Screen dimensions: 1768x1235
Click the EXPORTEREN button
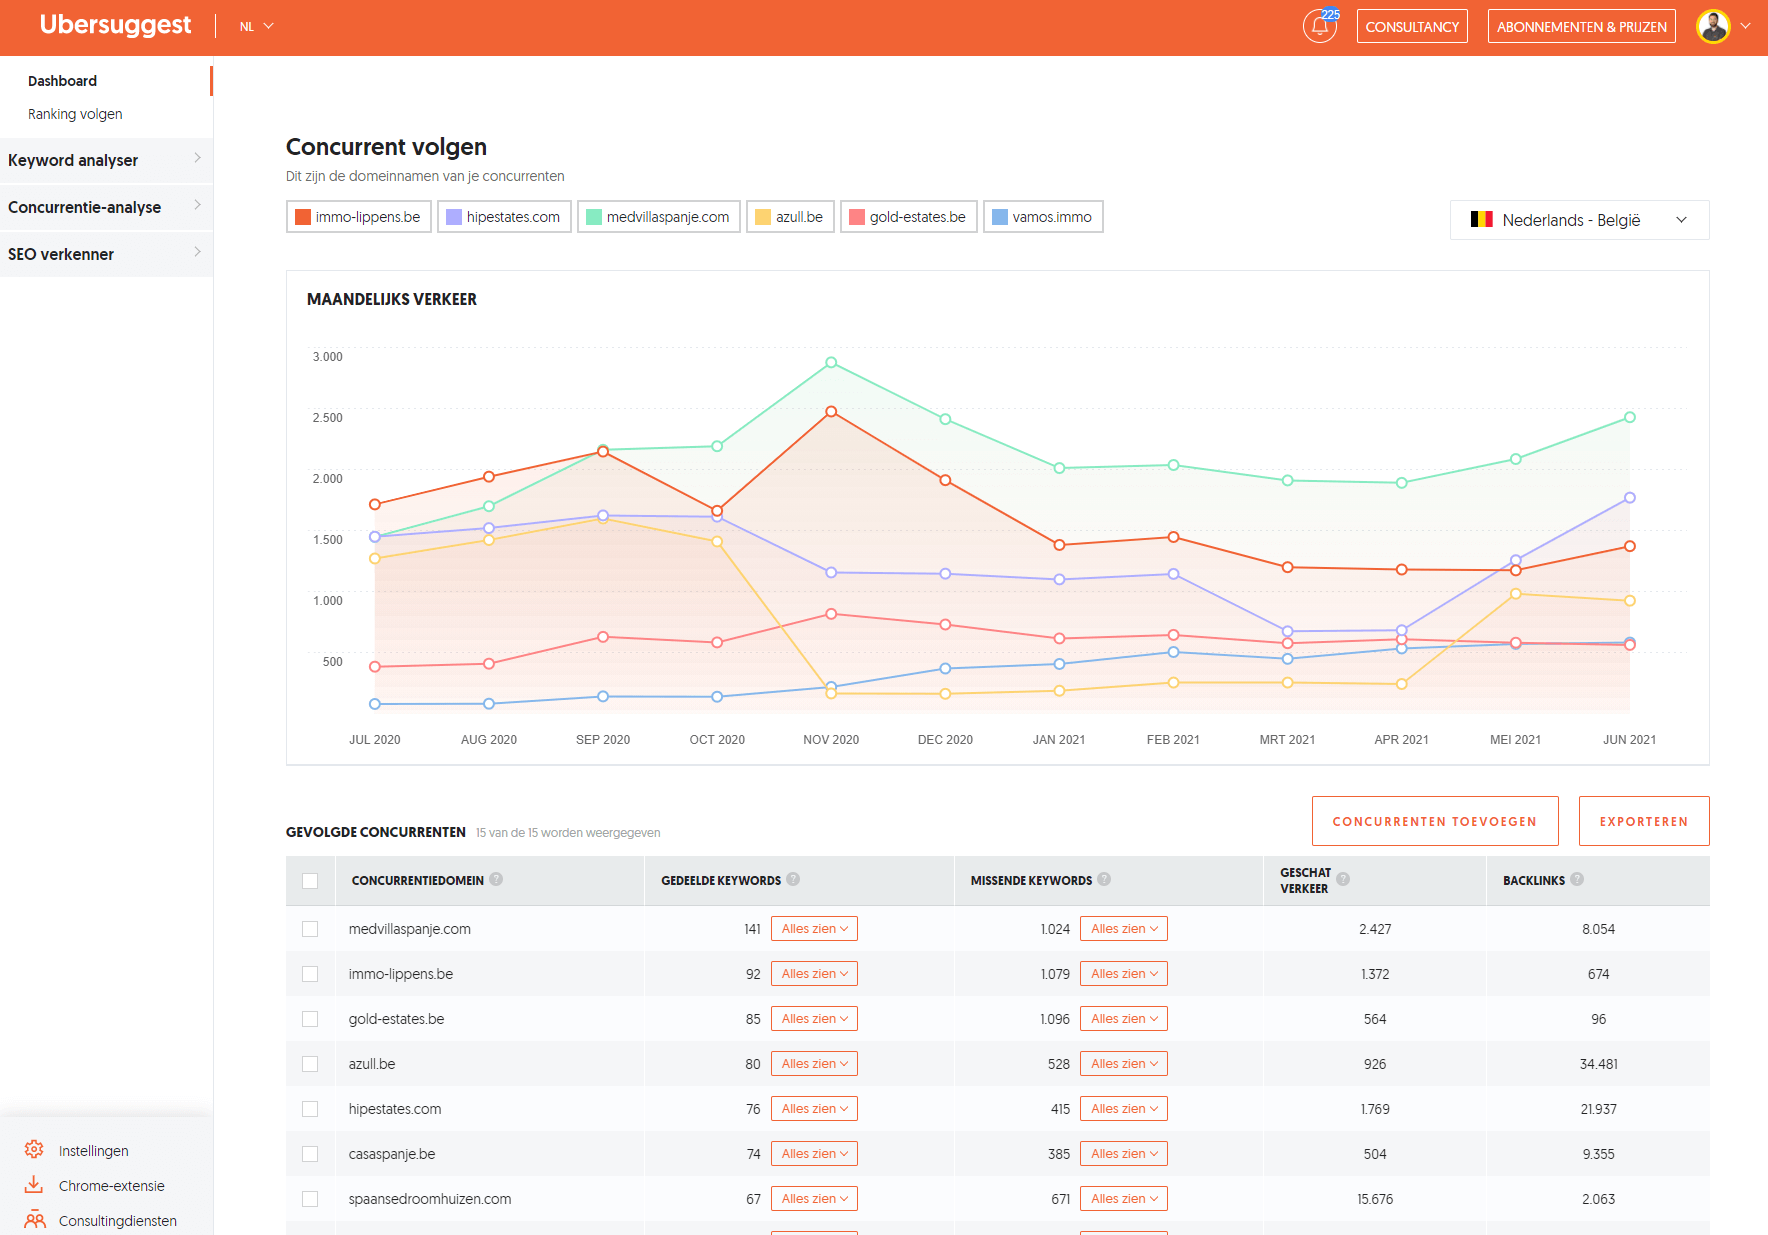[x=1644, y=821]
